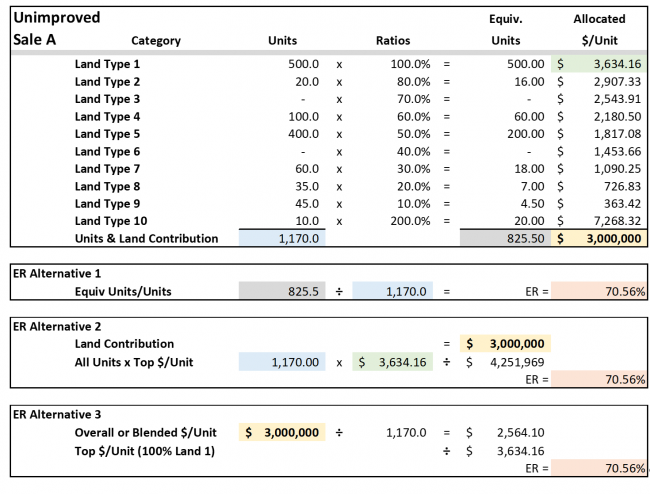
Task: Click the Land Type 9 label
Action: (108, 204)
